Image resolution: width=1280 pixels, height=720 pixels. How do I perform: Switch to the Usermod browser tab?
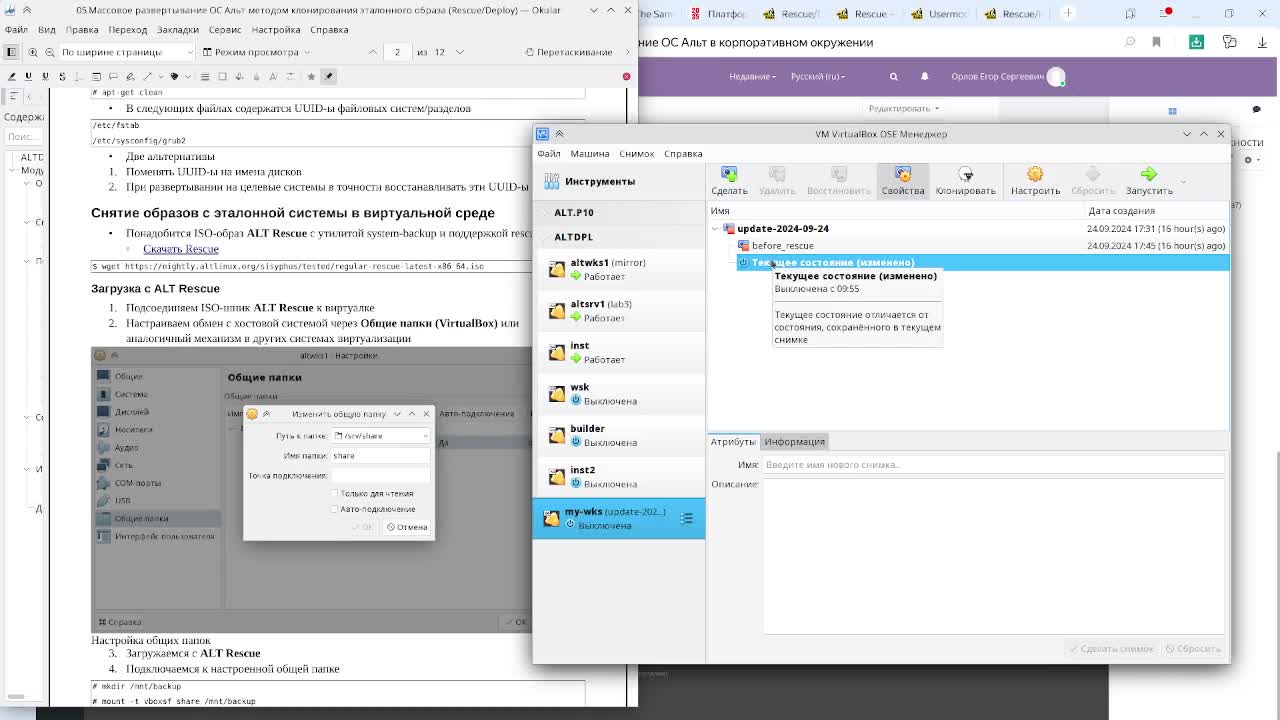(x=940, y=14)
